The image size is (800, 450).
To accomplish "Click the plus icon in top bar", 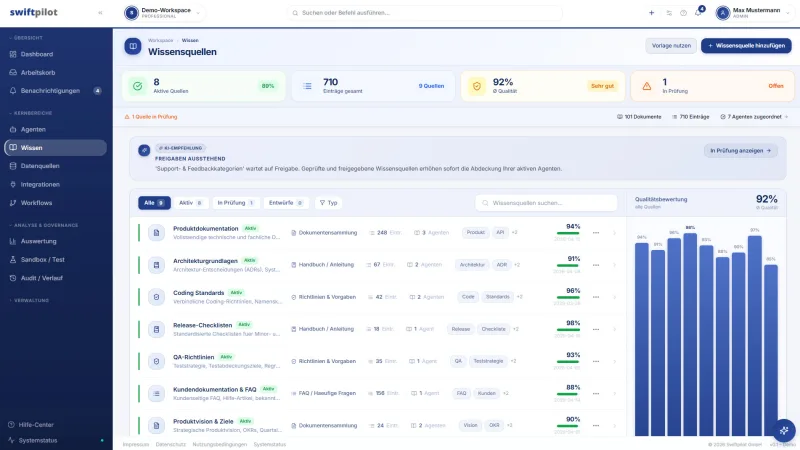I will tap(652, 13).
